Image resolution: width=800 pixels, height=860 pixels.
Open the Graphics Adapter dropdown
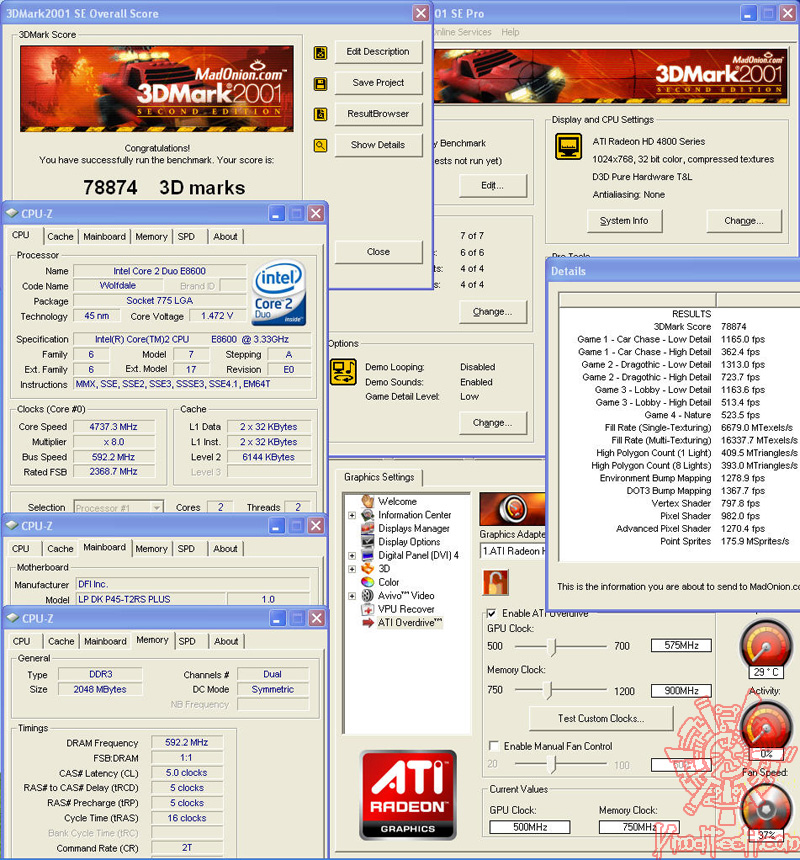512,551
